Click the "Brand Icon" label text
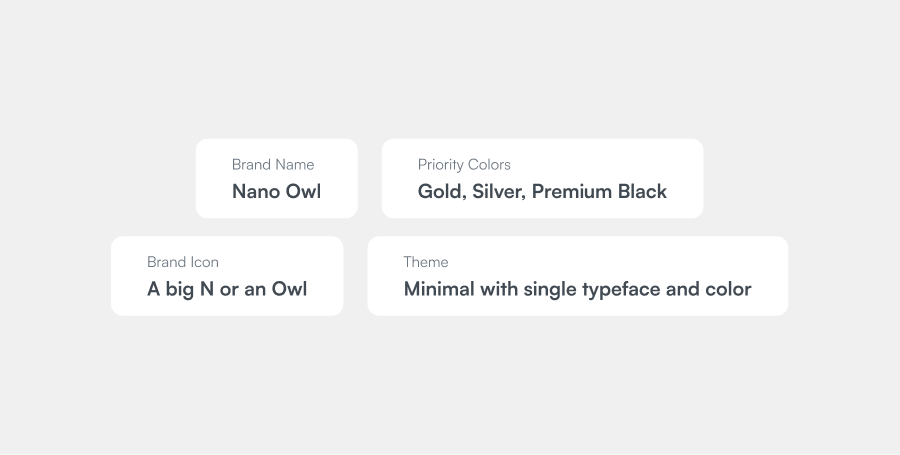Screen dimensions: 900x455 click(x=183, y=262)
